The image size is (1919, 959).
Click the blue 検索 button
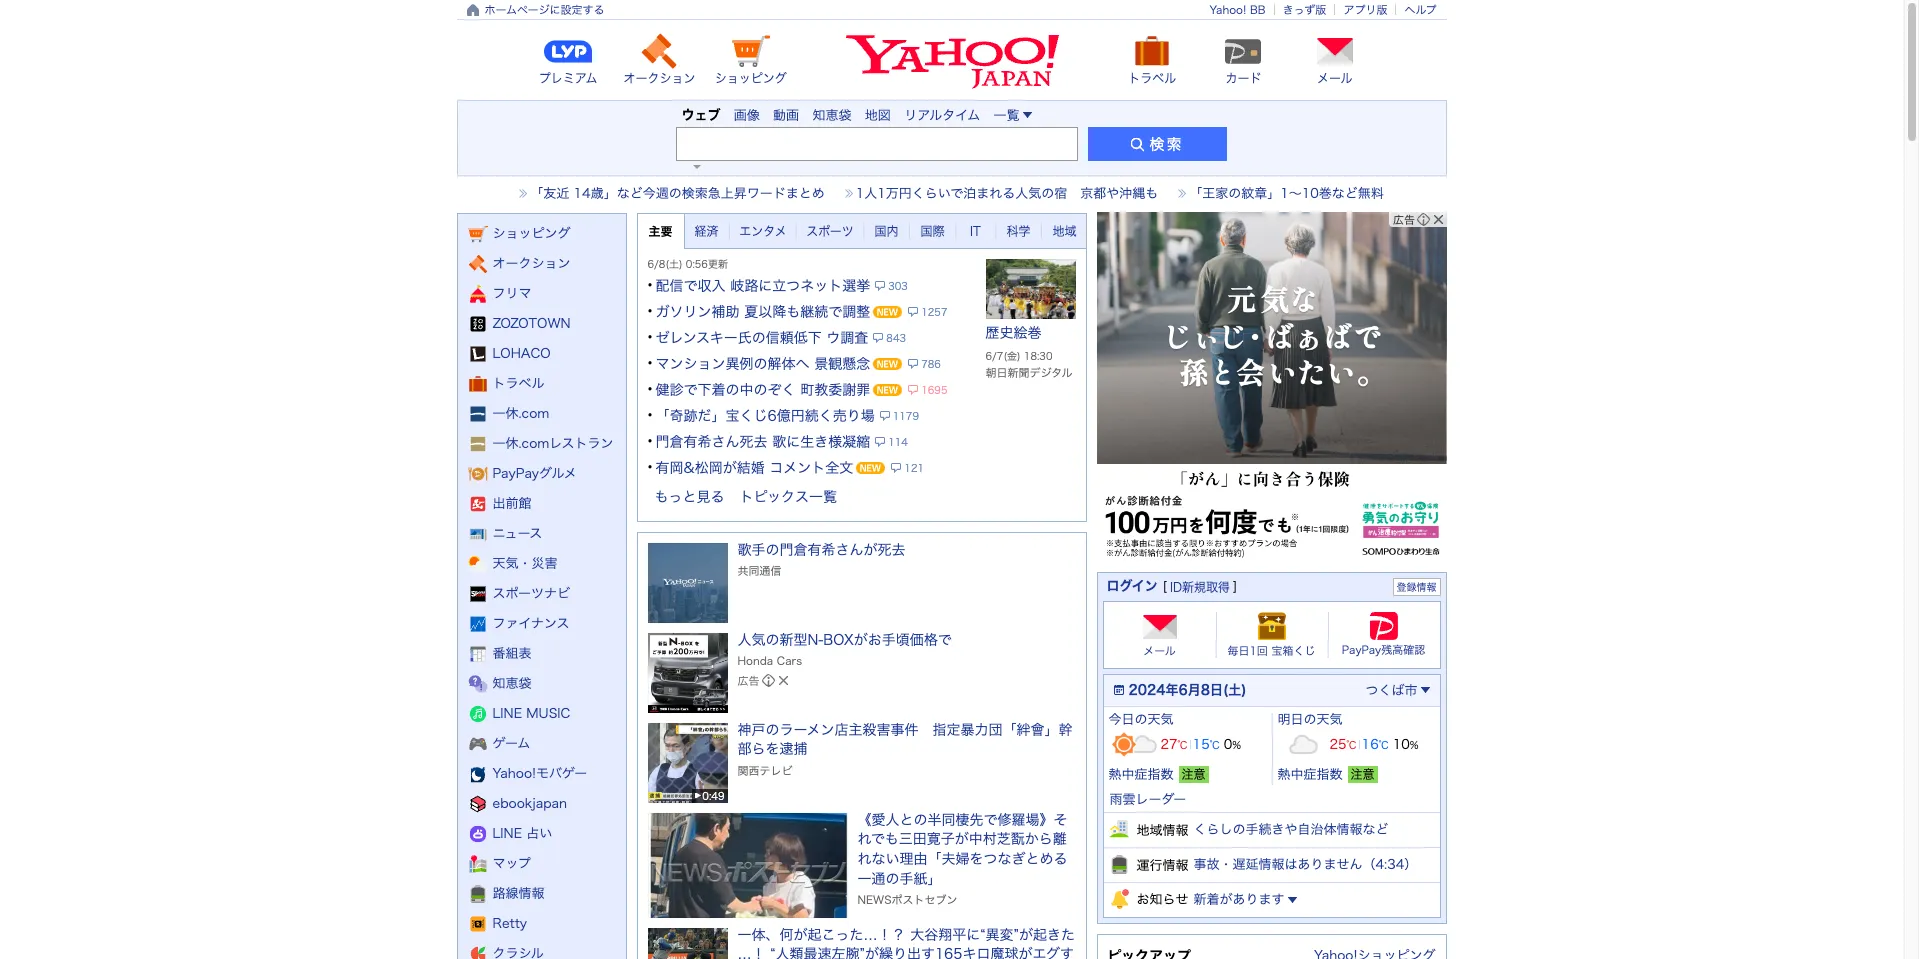pos(1157,144)
